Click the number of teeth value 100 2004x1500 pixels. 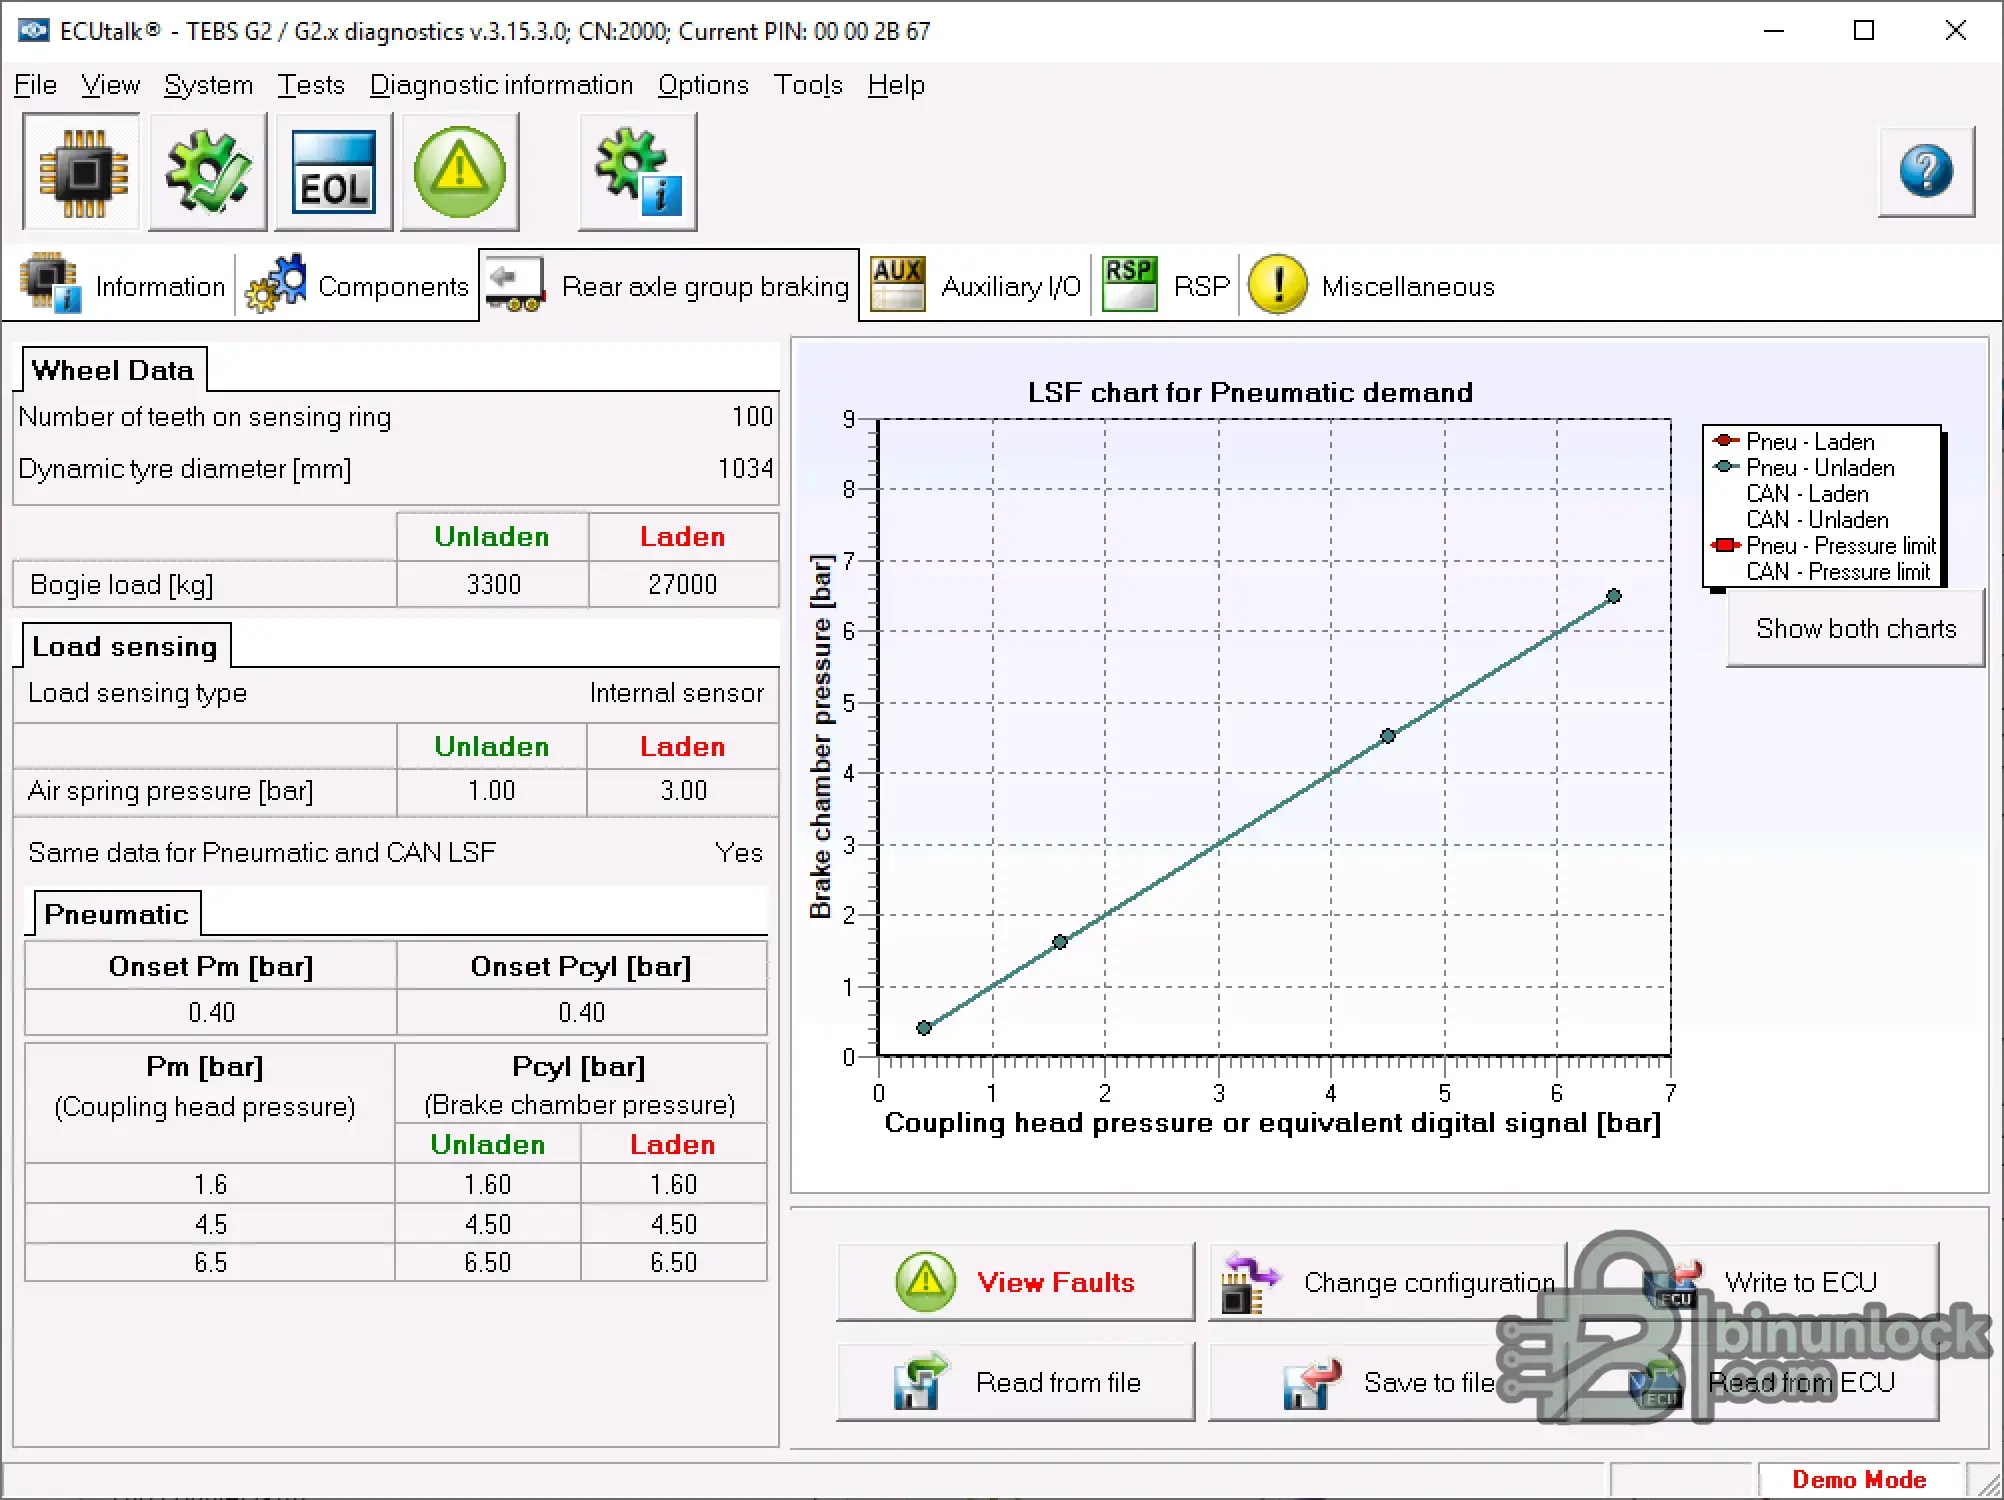752,416
